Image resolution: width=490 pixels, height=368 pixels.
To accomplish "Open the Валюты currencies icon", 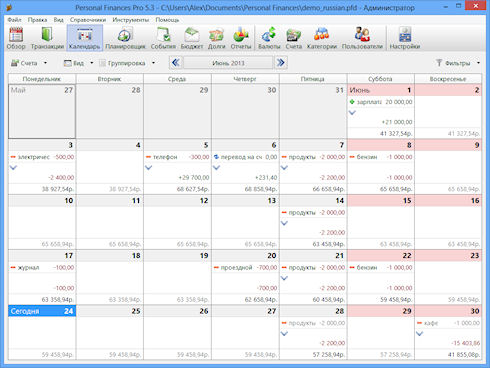I will click(x=269, y=38).
